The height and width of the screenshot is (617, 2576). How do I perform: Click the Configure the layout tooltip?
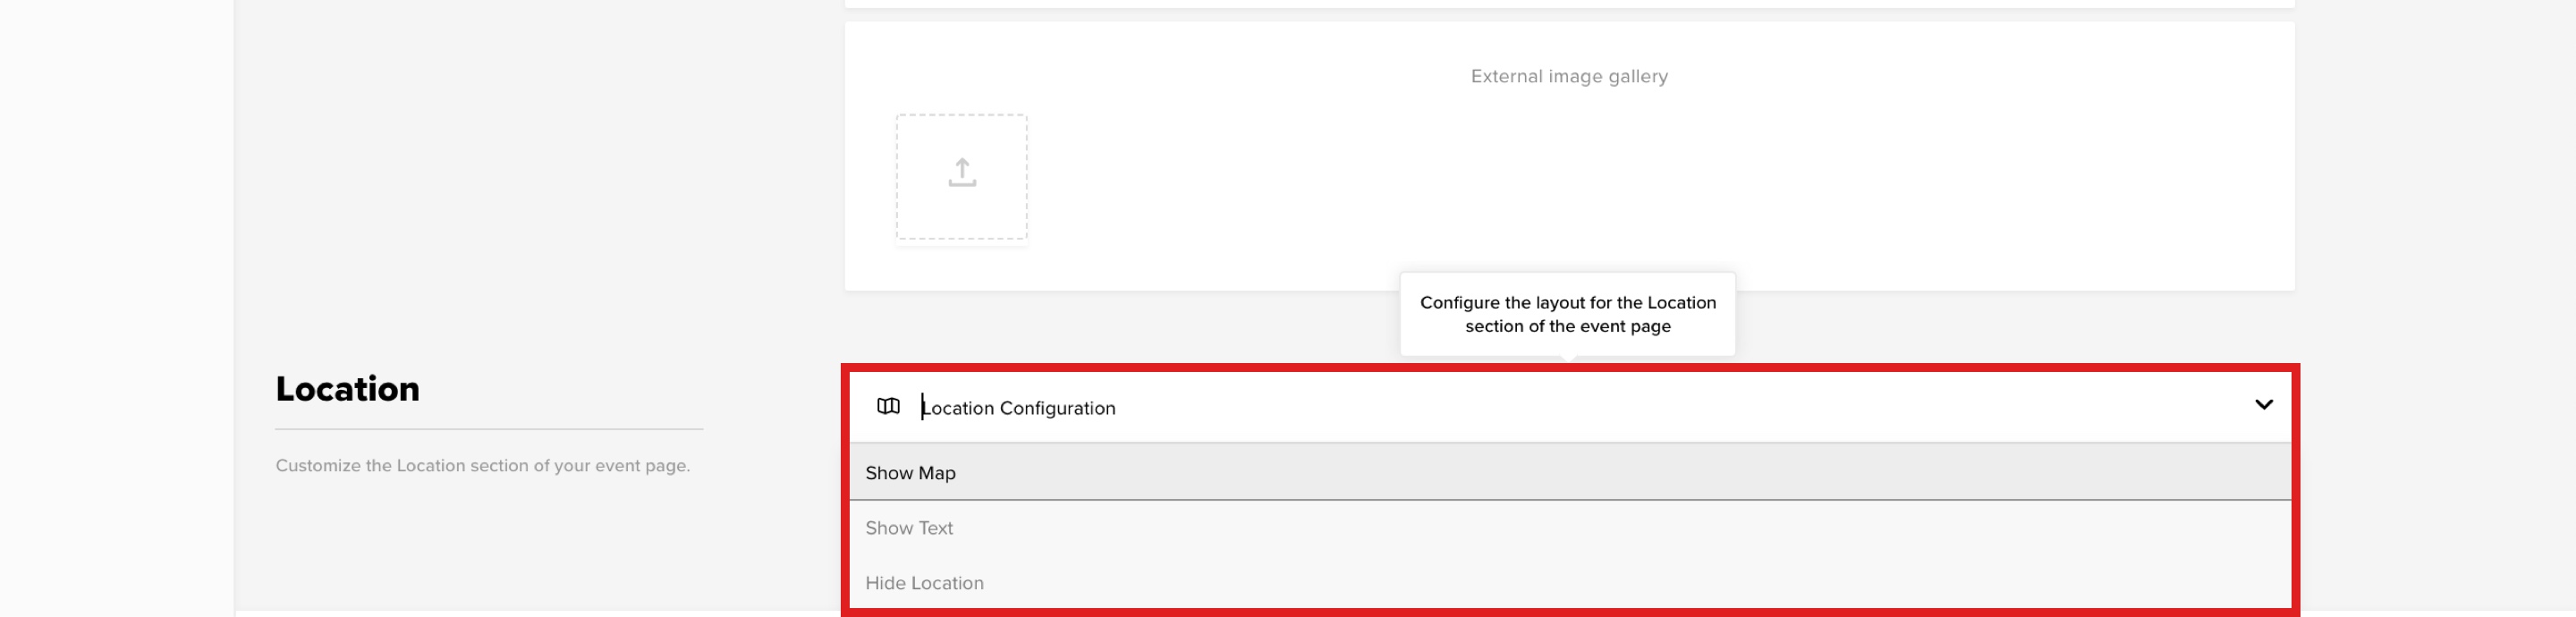pyautogui.click(x=1567, y=314)
